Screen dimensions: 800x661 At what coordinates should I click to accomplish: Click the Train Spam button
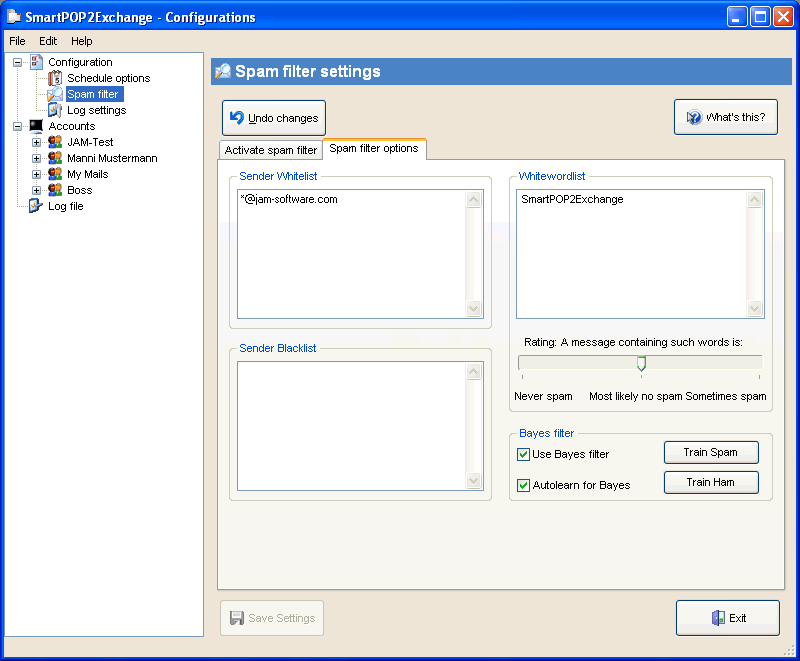[x=711, y=452]
